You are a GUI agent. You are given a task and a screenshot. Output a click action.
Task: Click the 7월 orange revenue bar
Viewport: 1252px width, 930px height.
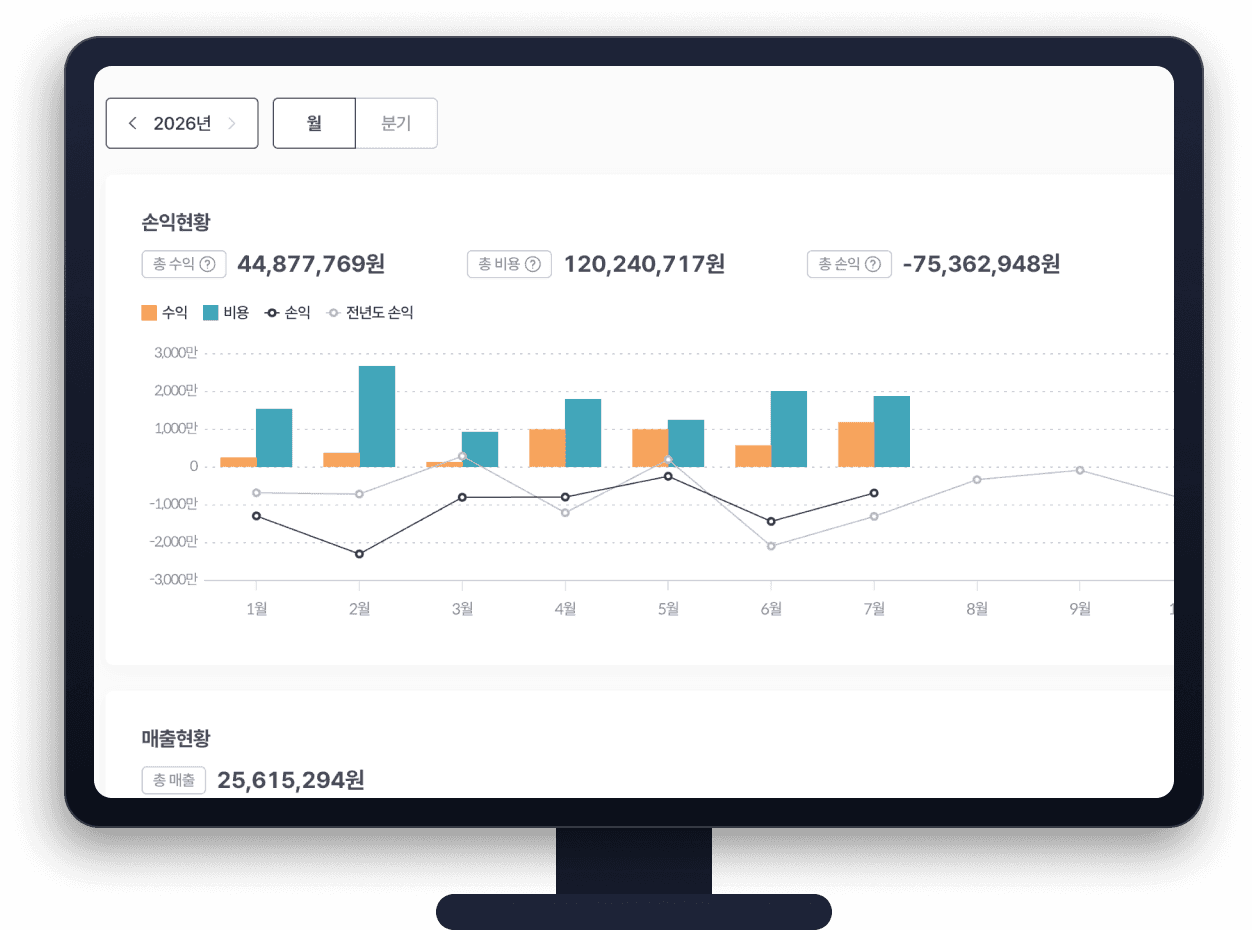[856, 444]
